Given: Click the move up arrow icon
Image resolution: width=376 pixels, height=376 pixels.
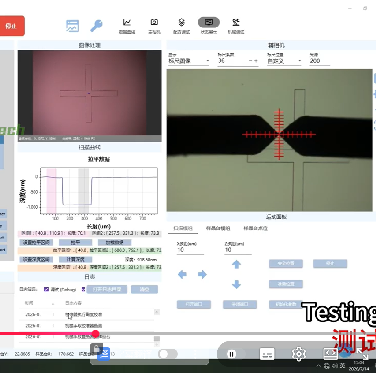Looking at the screenshot, I should coord(236,264).
